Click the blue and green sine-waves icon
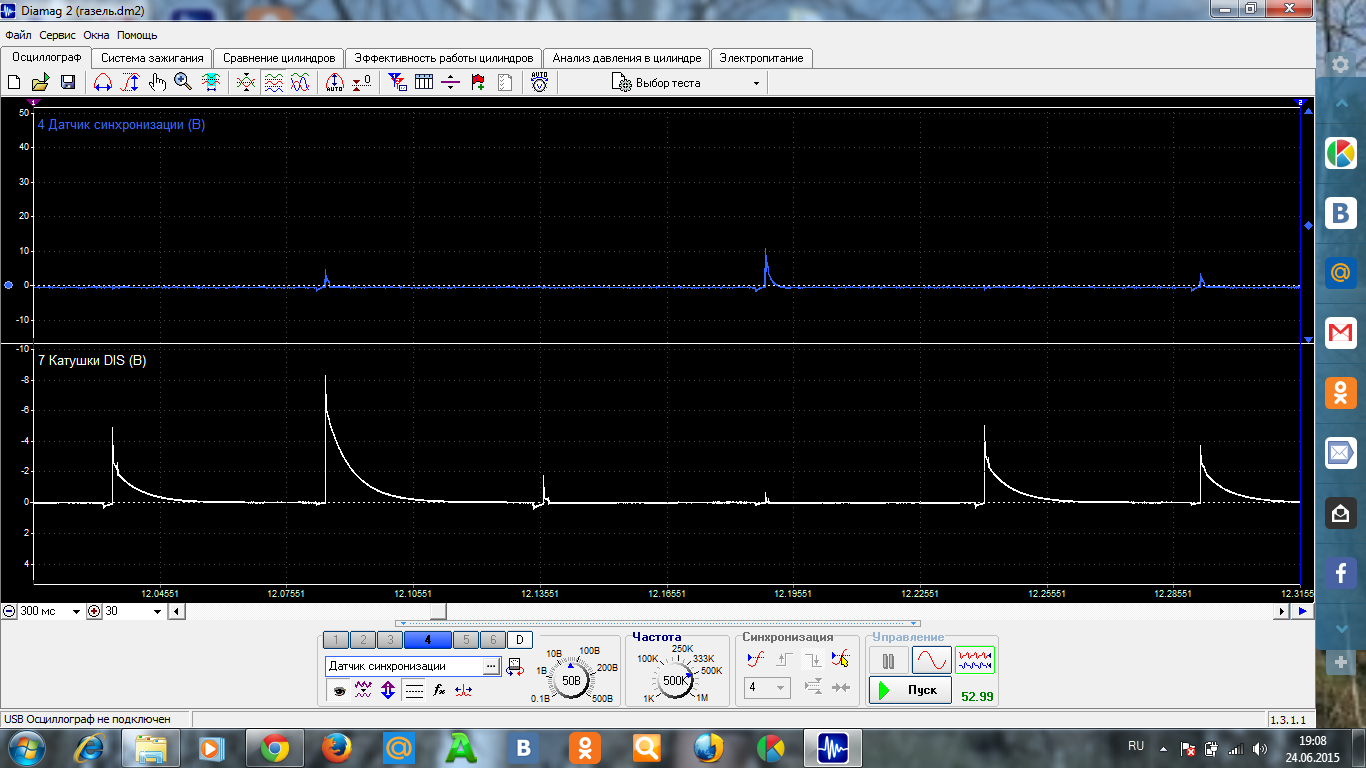The width and height of the screenshot is (1366, 768). point(300,83)
